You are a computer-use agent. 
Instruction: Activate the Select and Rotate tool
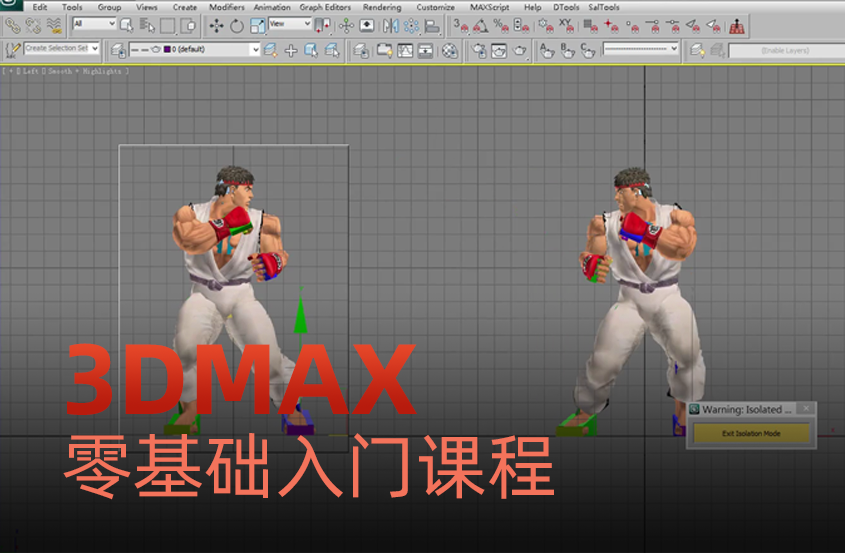coord(237,25)
